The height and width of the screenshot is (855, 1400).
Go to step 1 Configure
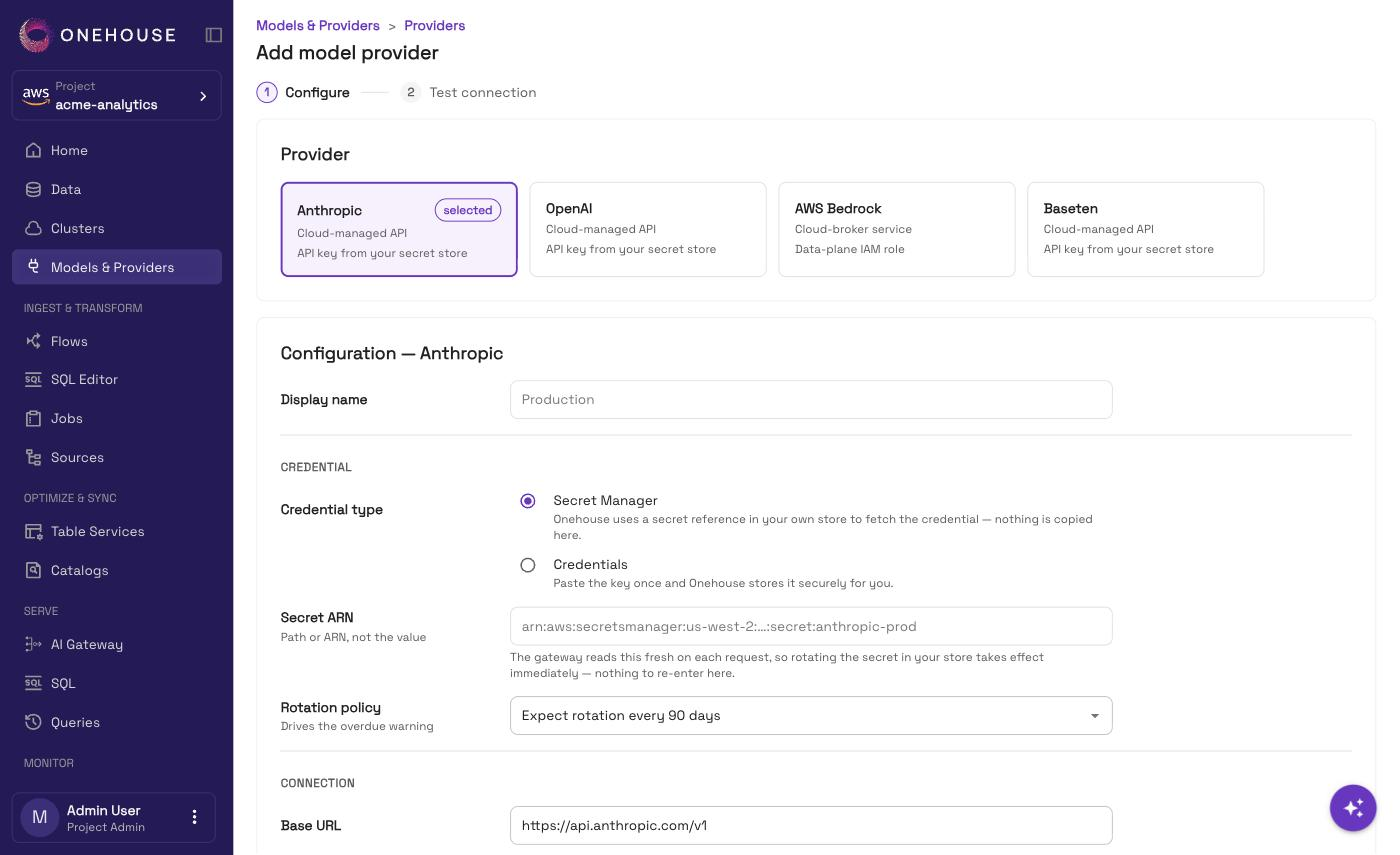coord(304,92)
